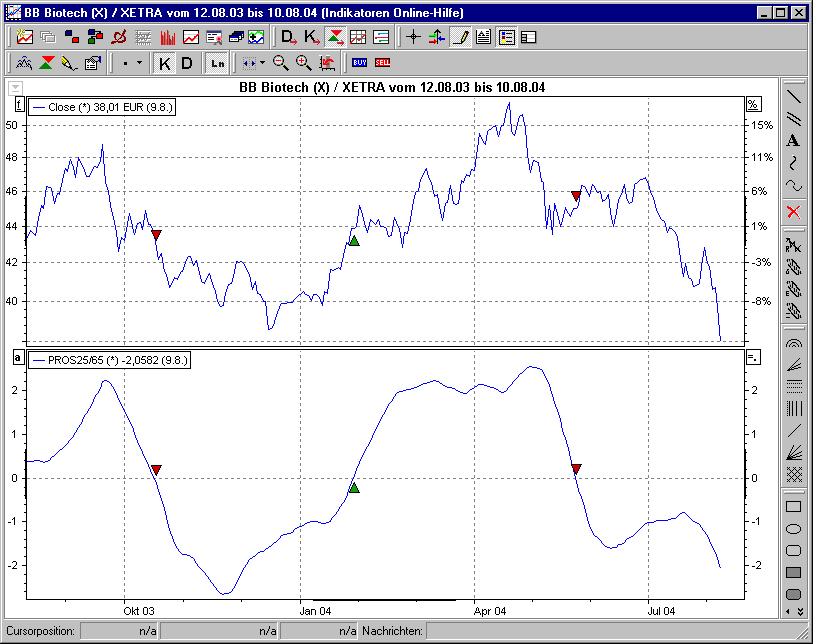
Task: Toggle candlestick view with the K button
Action: [x=165, y=63]
